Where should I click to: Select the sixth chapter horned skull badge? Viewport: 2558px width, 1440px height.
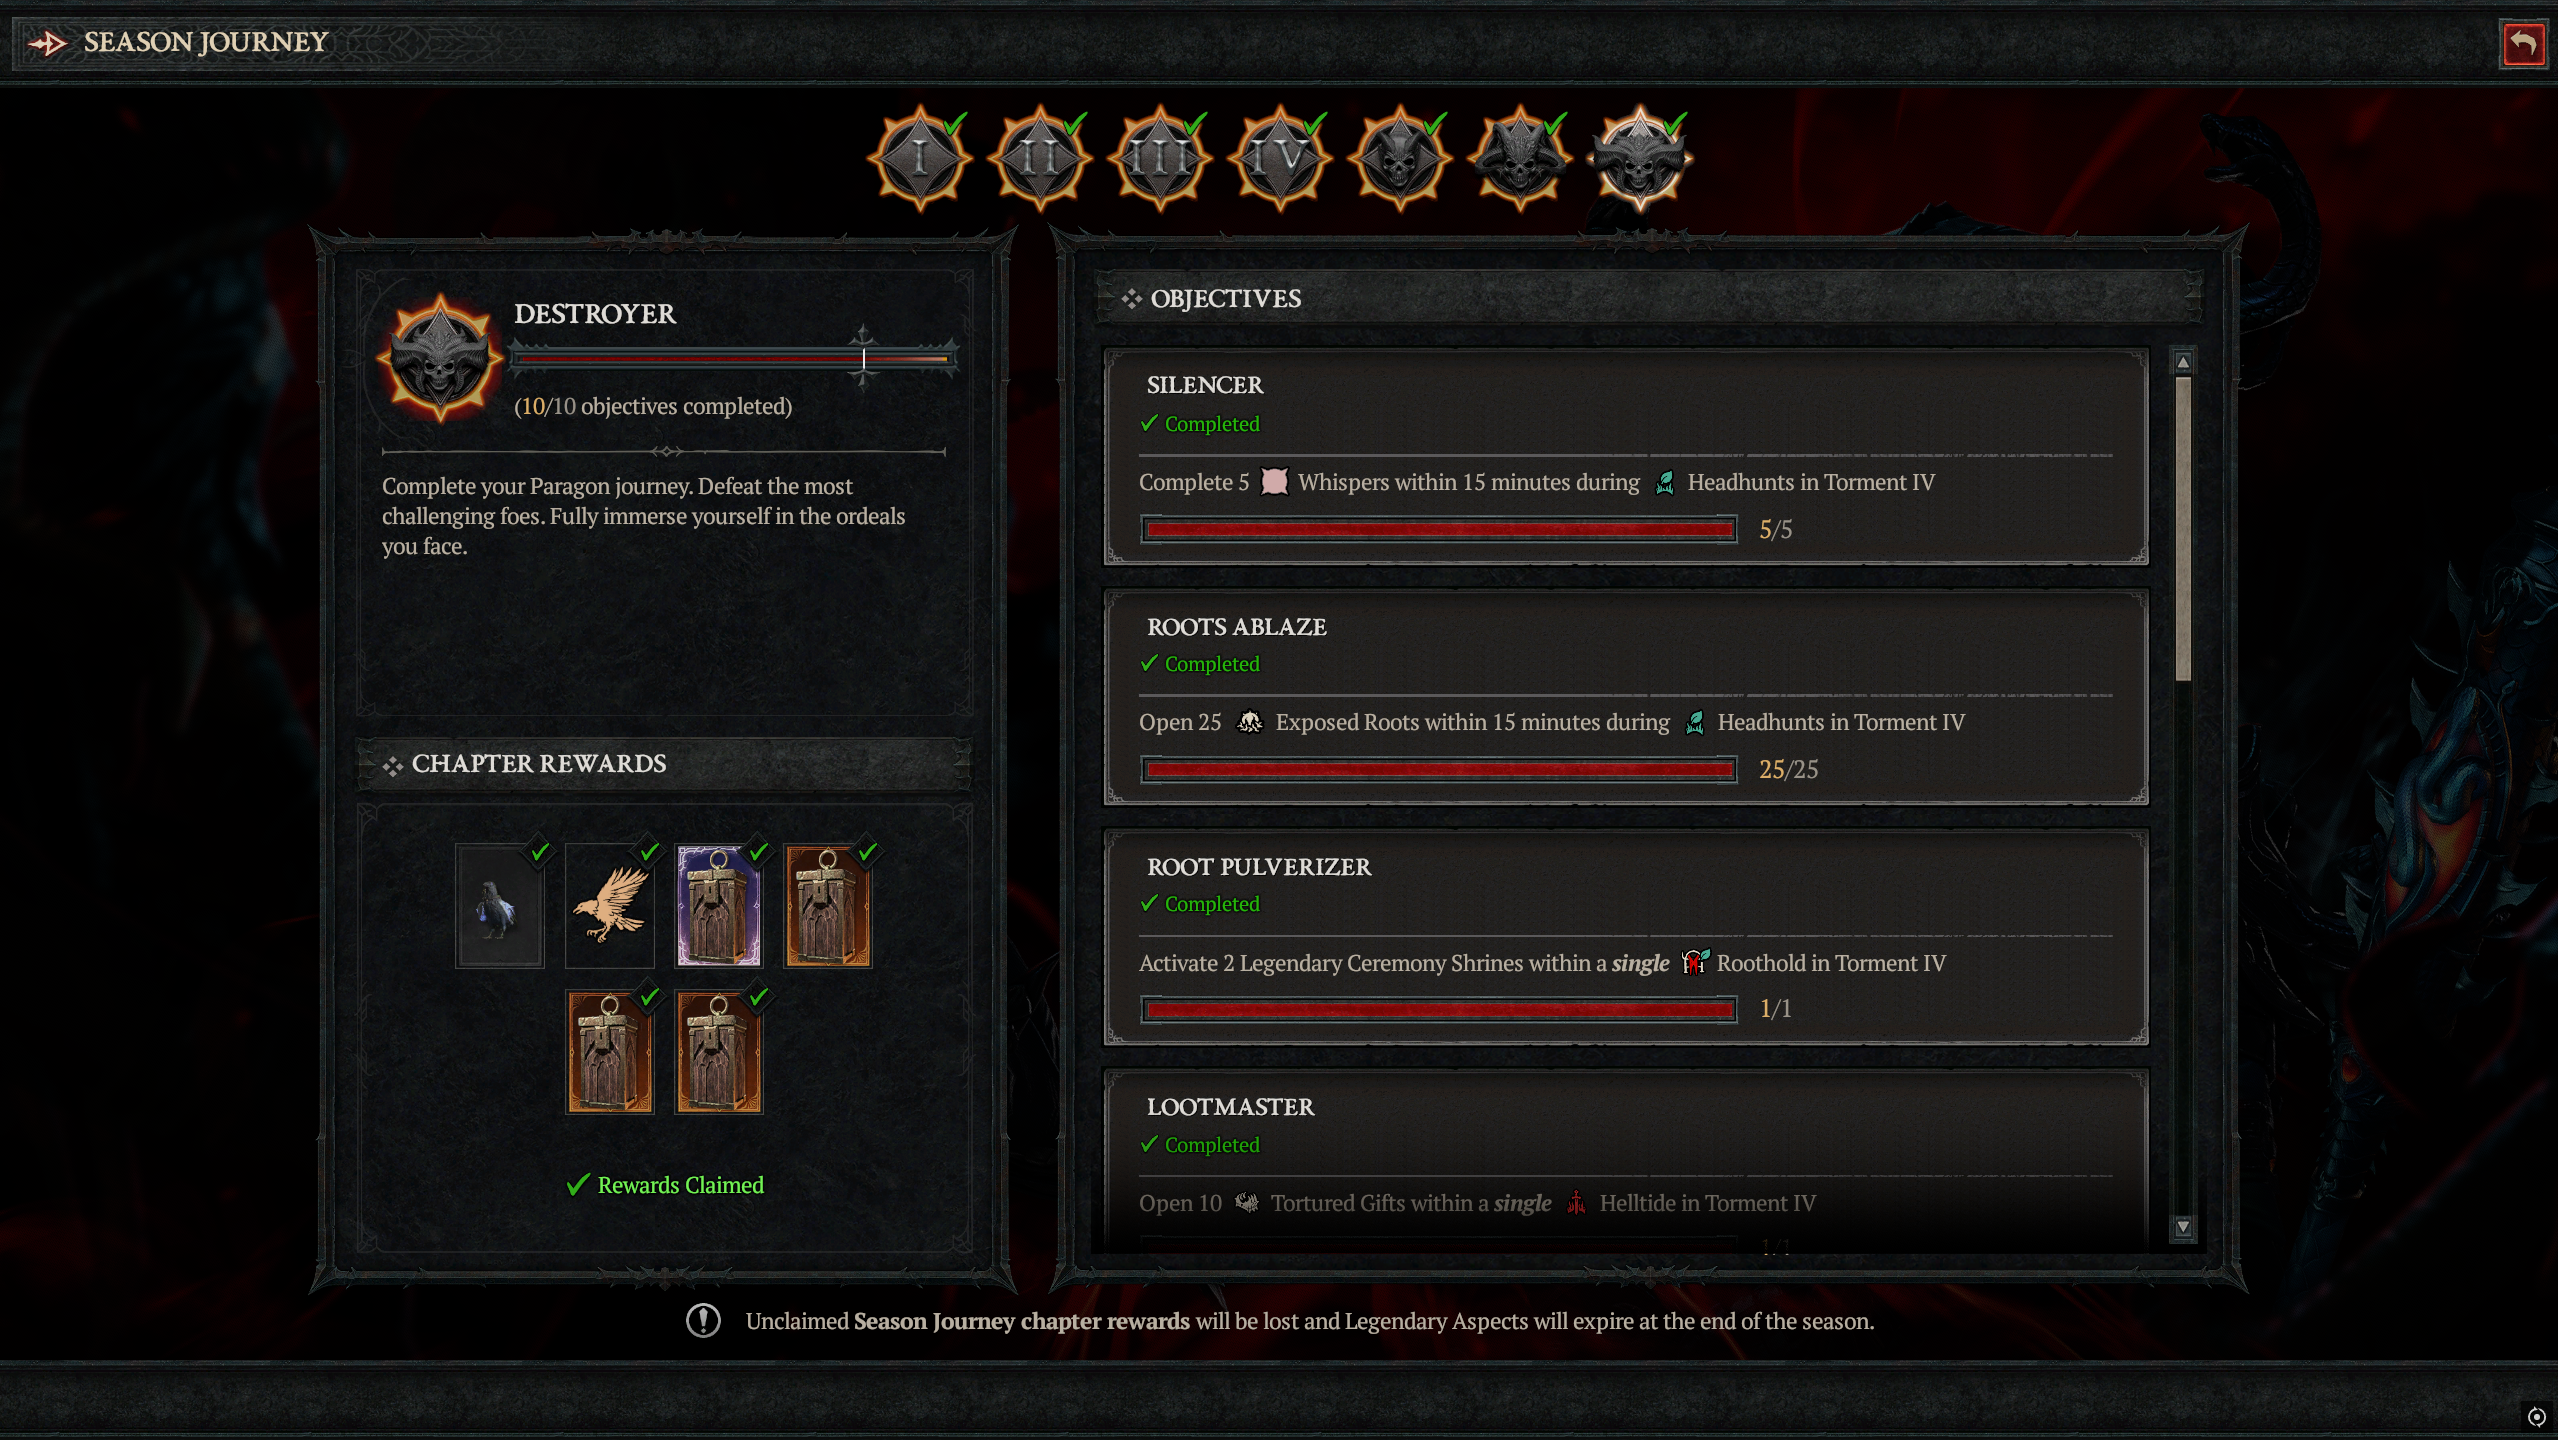(x=1520, y=158)
